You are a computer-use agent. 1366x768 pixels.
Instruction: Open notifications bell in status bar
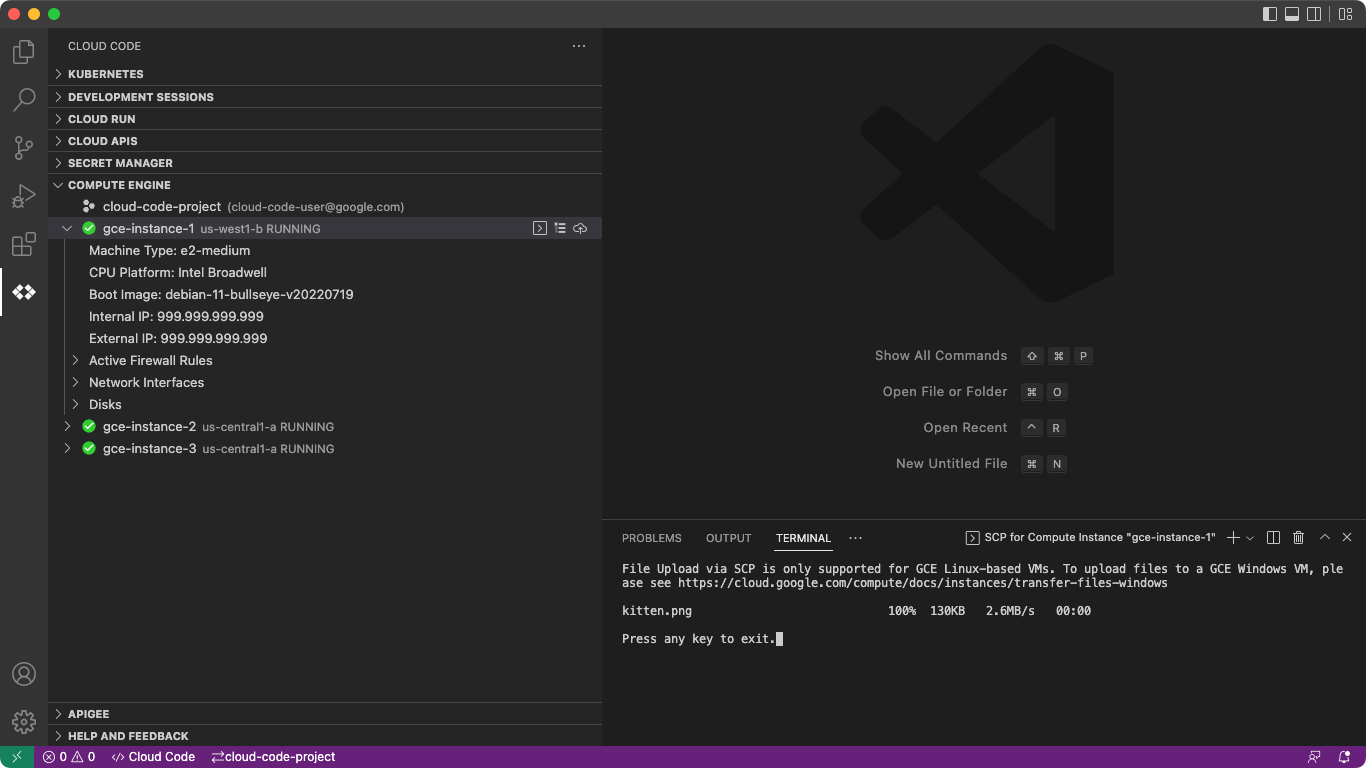(1345, 757)
